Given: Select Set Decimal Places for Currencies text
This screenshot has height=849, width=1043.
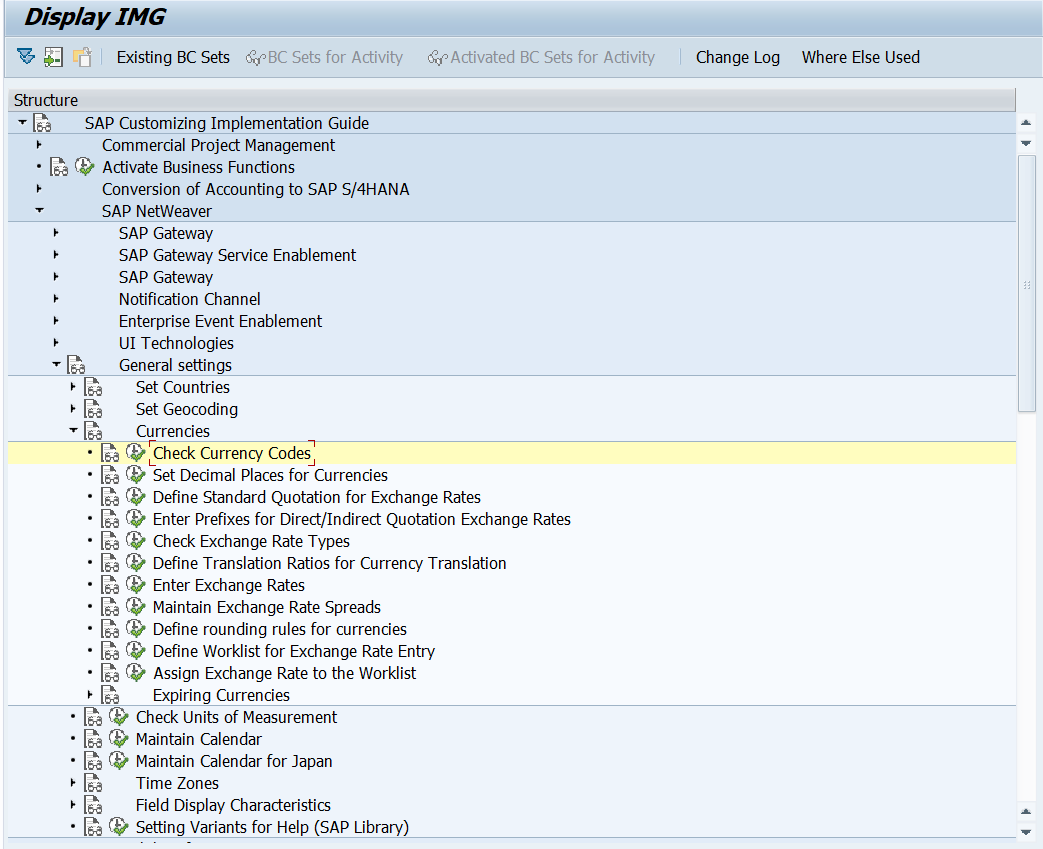Looking at the screenshot, I should pyautogui.click(x=270, y=475).
